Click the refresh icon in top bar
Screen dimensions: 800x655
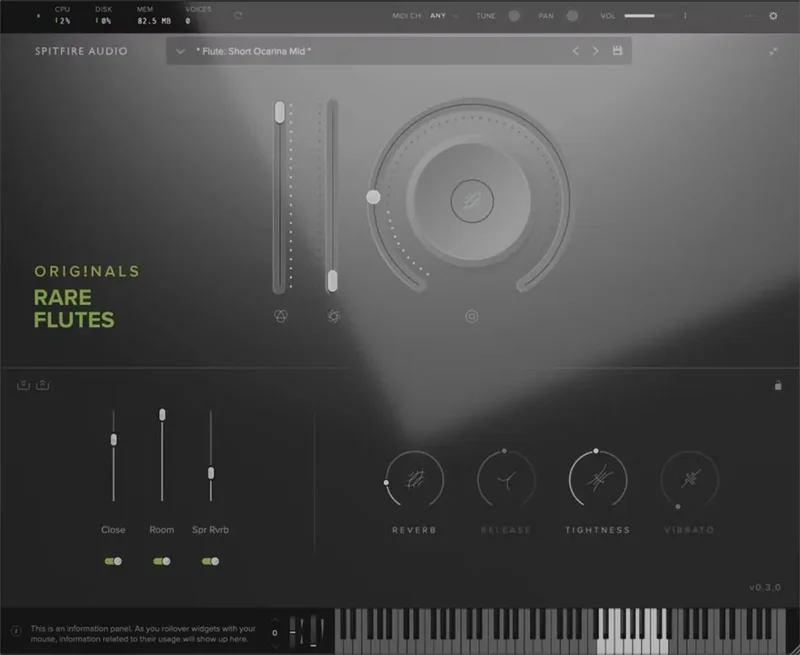(238, 15)
